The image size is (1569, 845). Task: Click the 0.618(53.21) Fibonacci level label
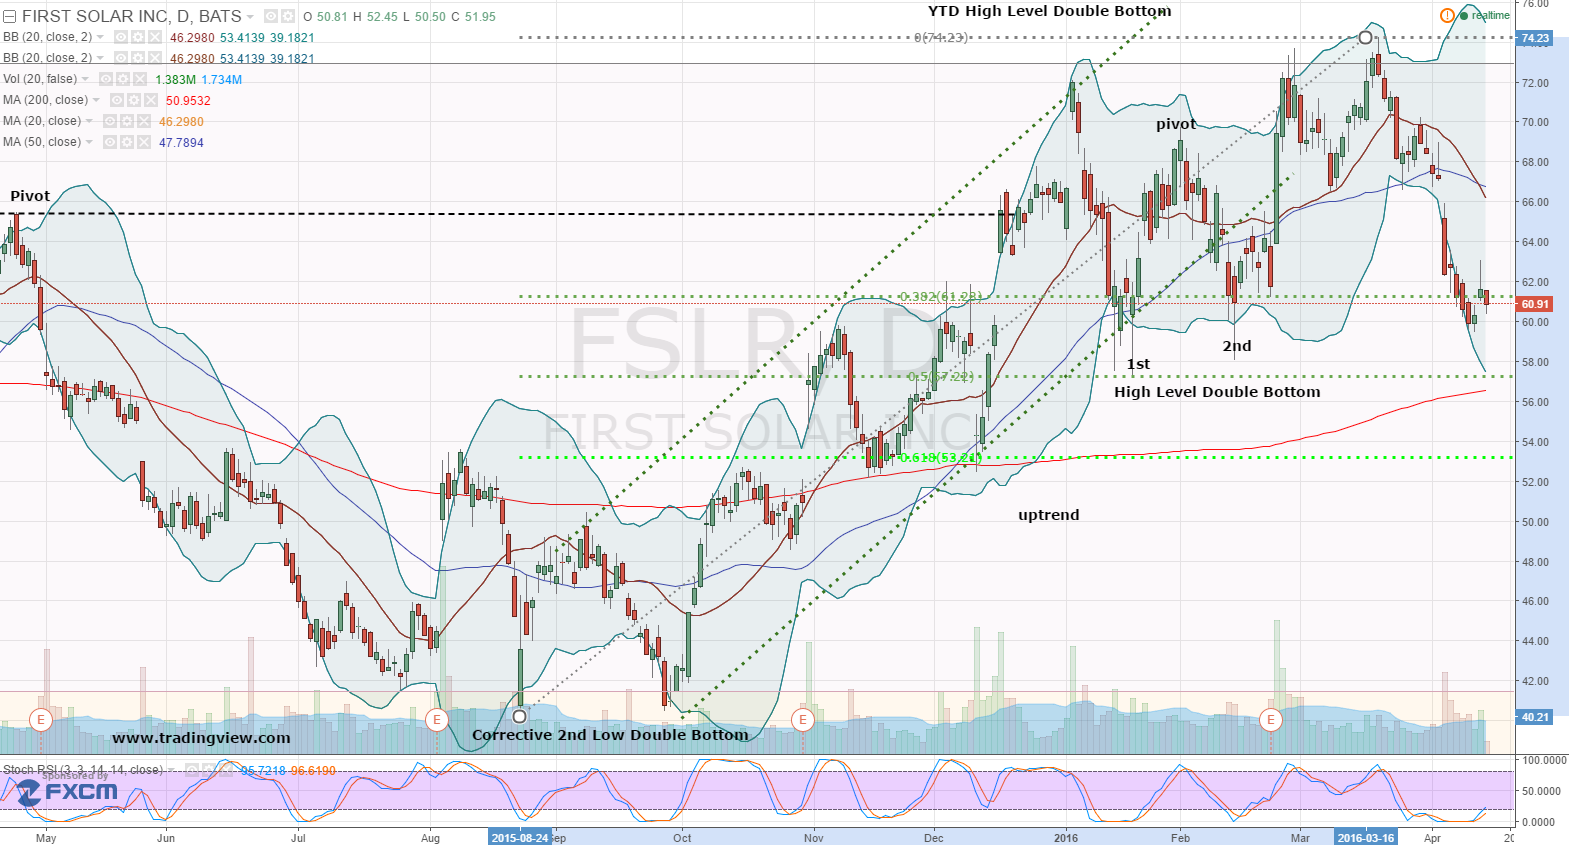tap(941, 458)
